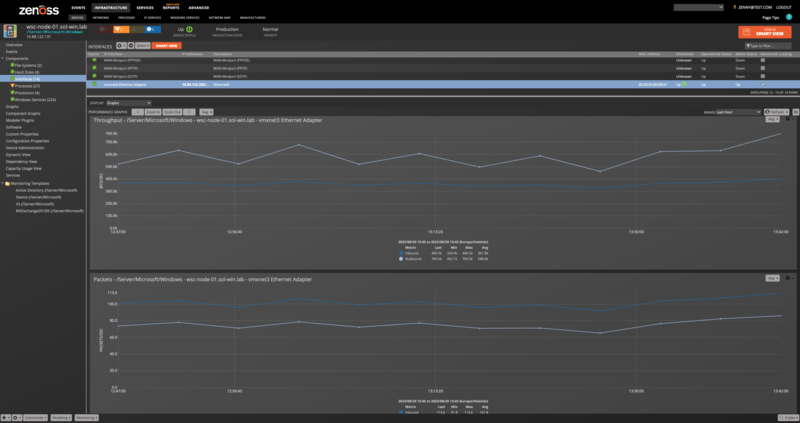Click the Refresh button
800x423 pixels.
tap(777, 112)
